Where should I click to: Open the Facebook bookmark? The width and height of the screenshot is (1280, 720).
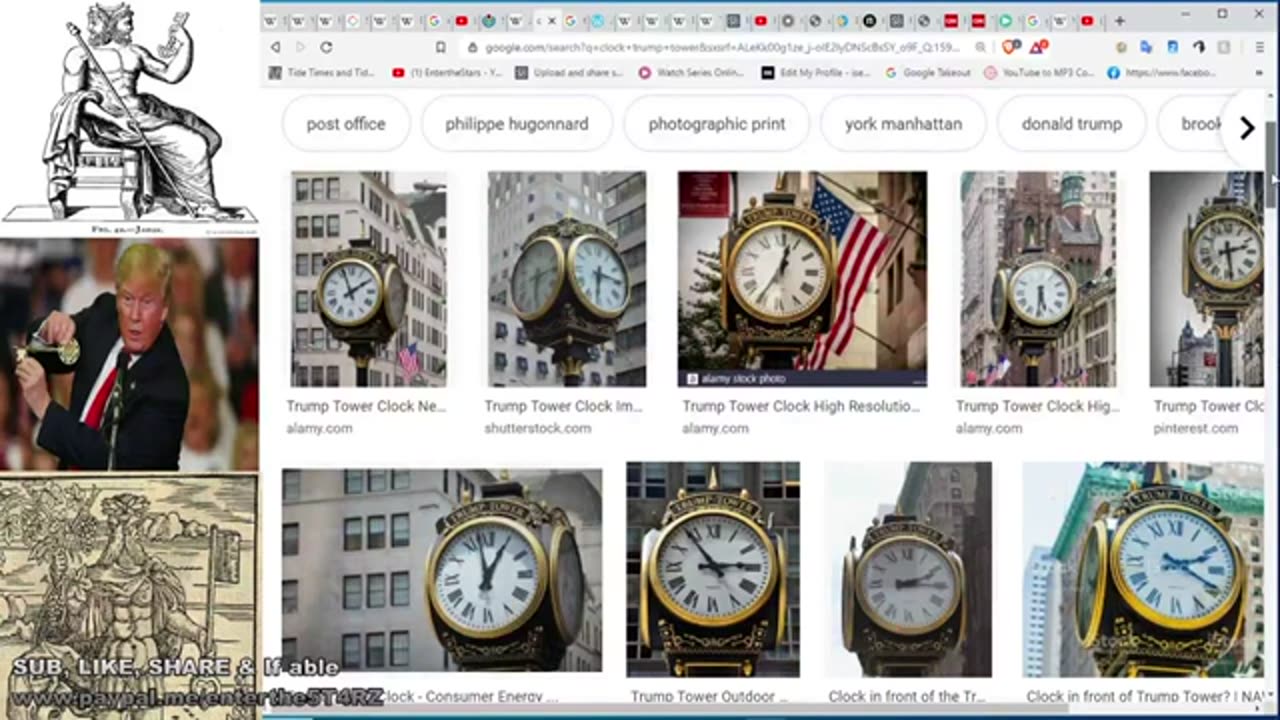coord(1162,72)
